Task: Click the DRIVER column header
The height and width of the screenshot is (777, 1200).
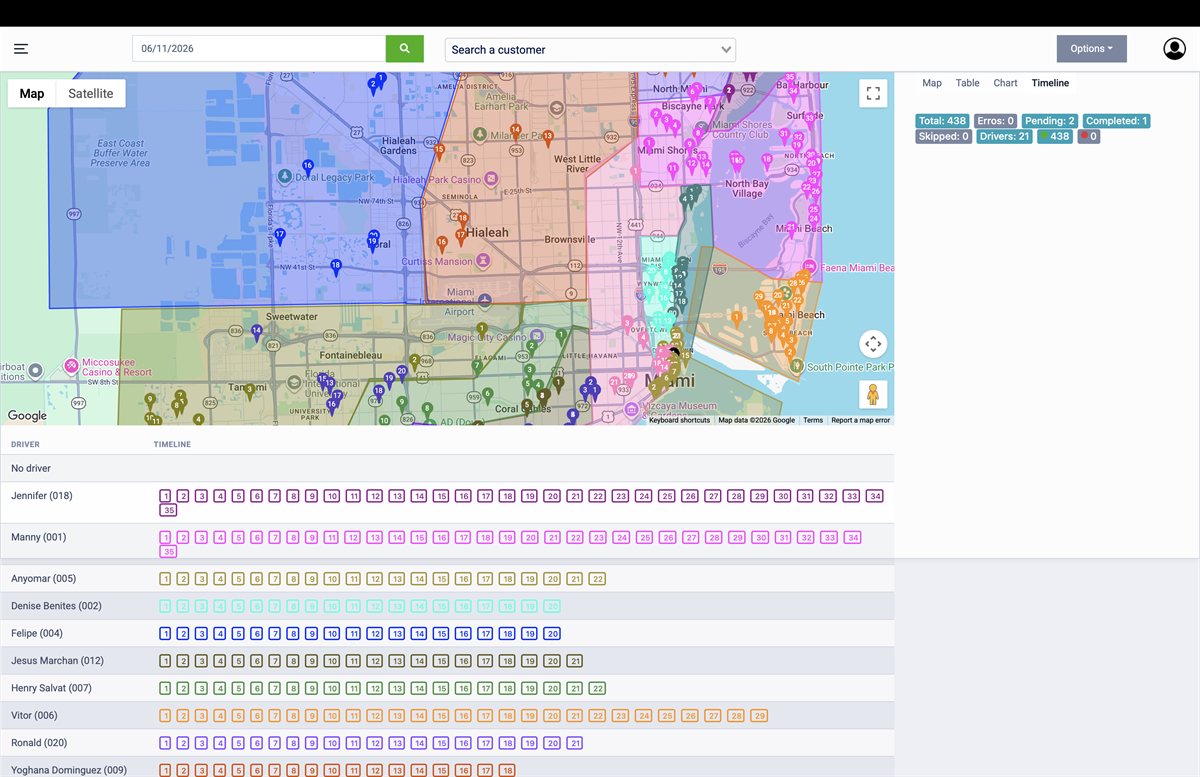Action: point(26,444)
